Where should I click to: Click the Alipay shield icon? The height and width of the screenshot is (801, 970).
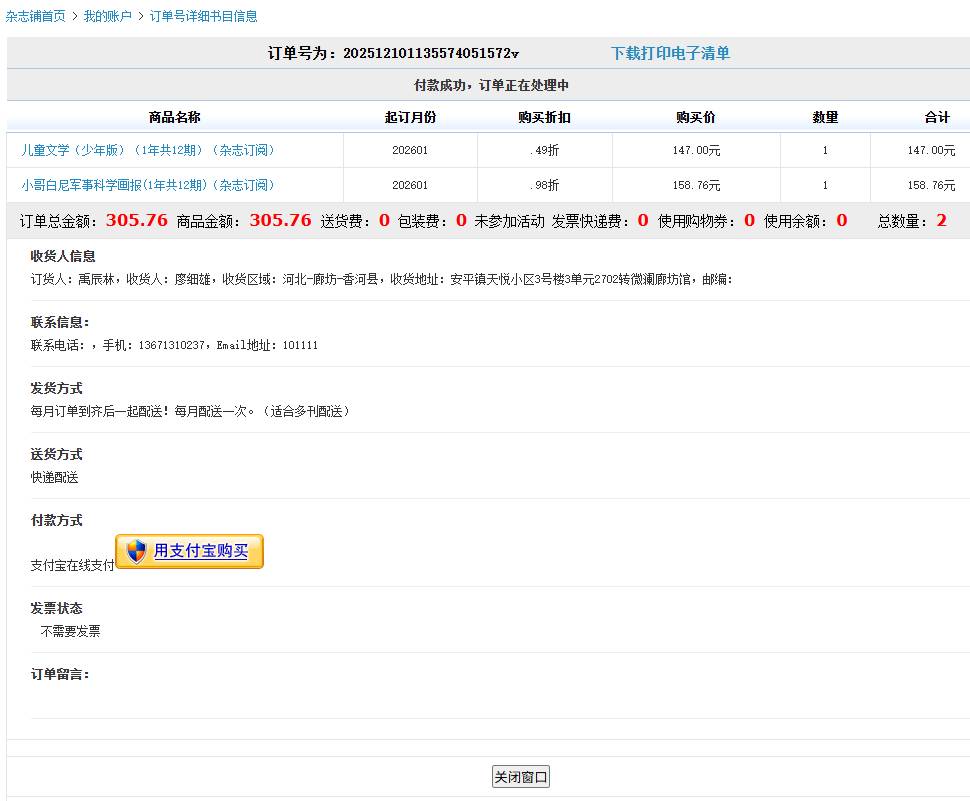pos(137,551)
